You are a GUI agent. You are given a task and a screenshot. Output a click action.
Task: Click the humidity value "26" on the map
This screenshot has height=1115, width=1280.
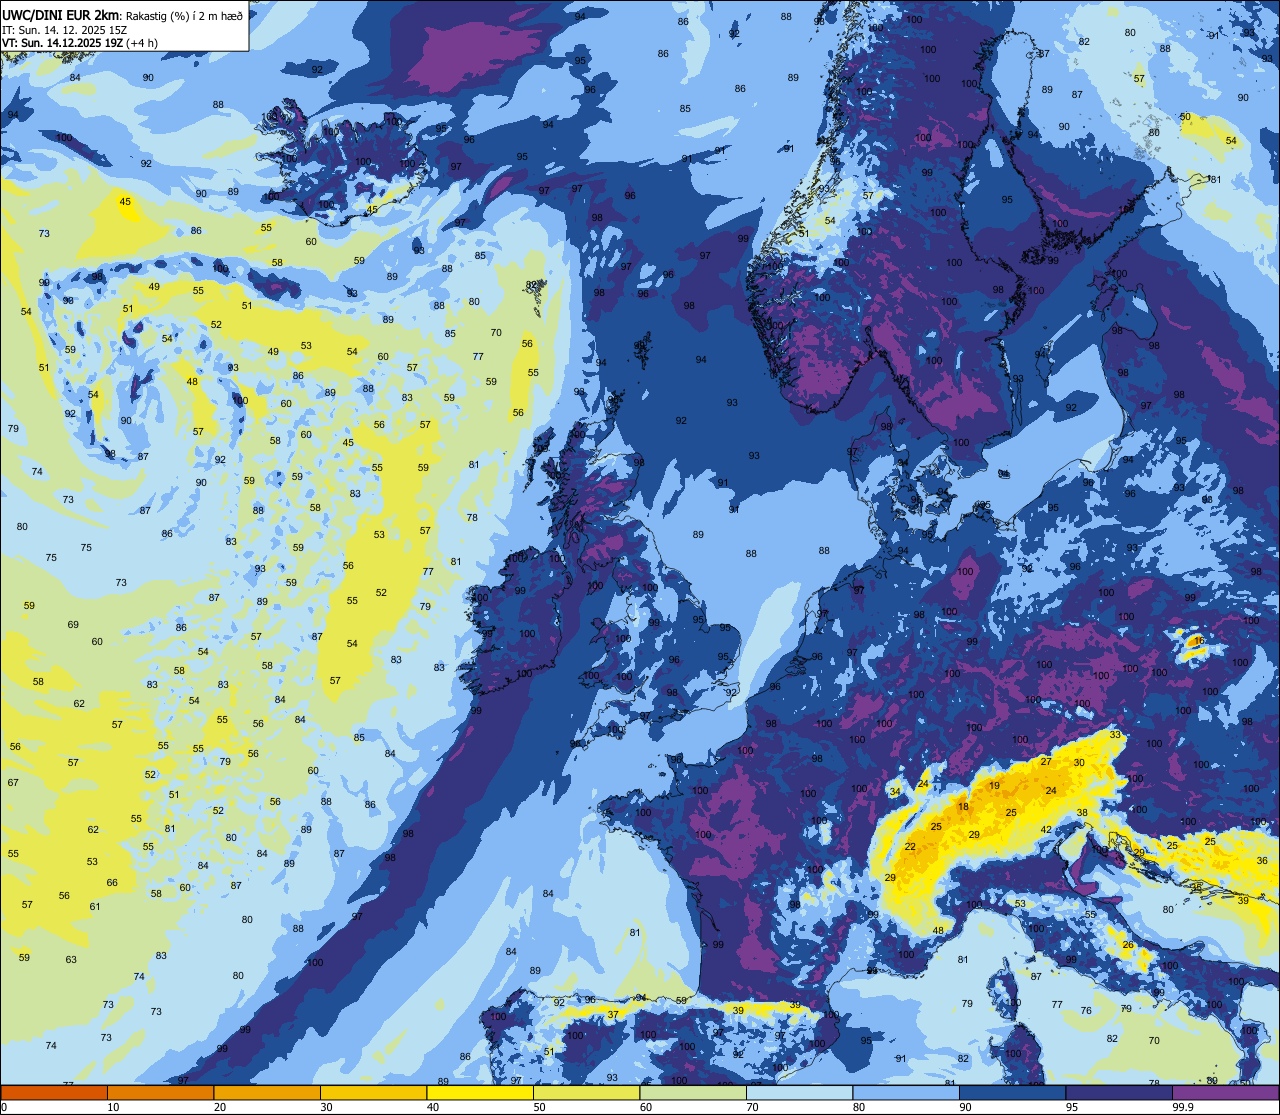coord(1128,945)
